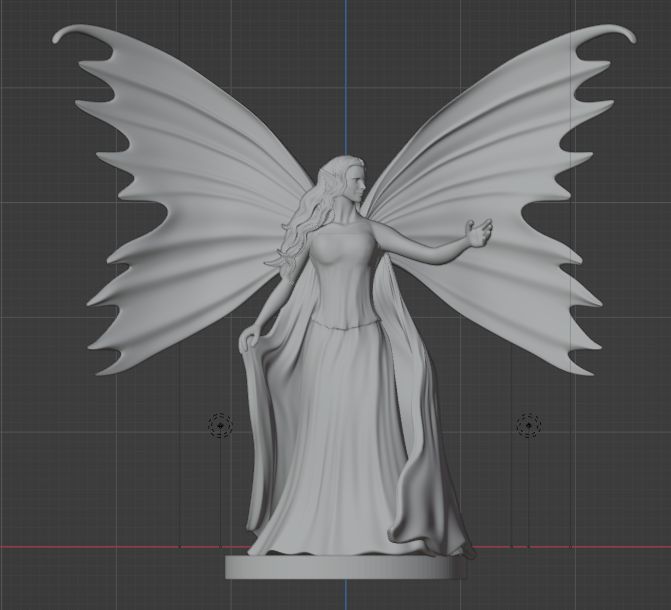The height and width of the screenshot is (610, 671).
Task: Select the light object right of the statue
Action: 528,425
